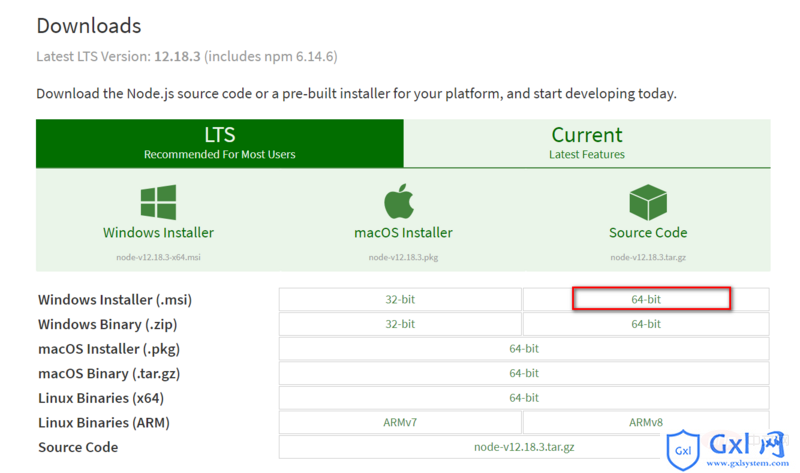Click the Download the Node.js source code paragraph
The width and height of the screenshot is (800, 473).
[x=356, y=94]
